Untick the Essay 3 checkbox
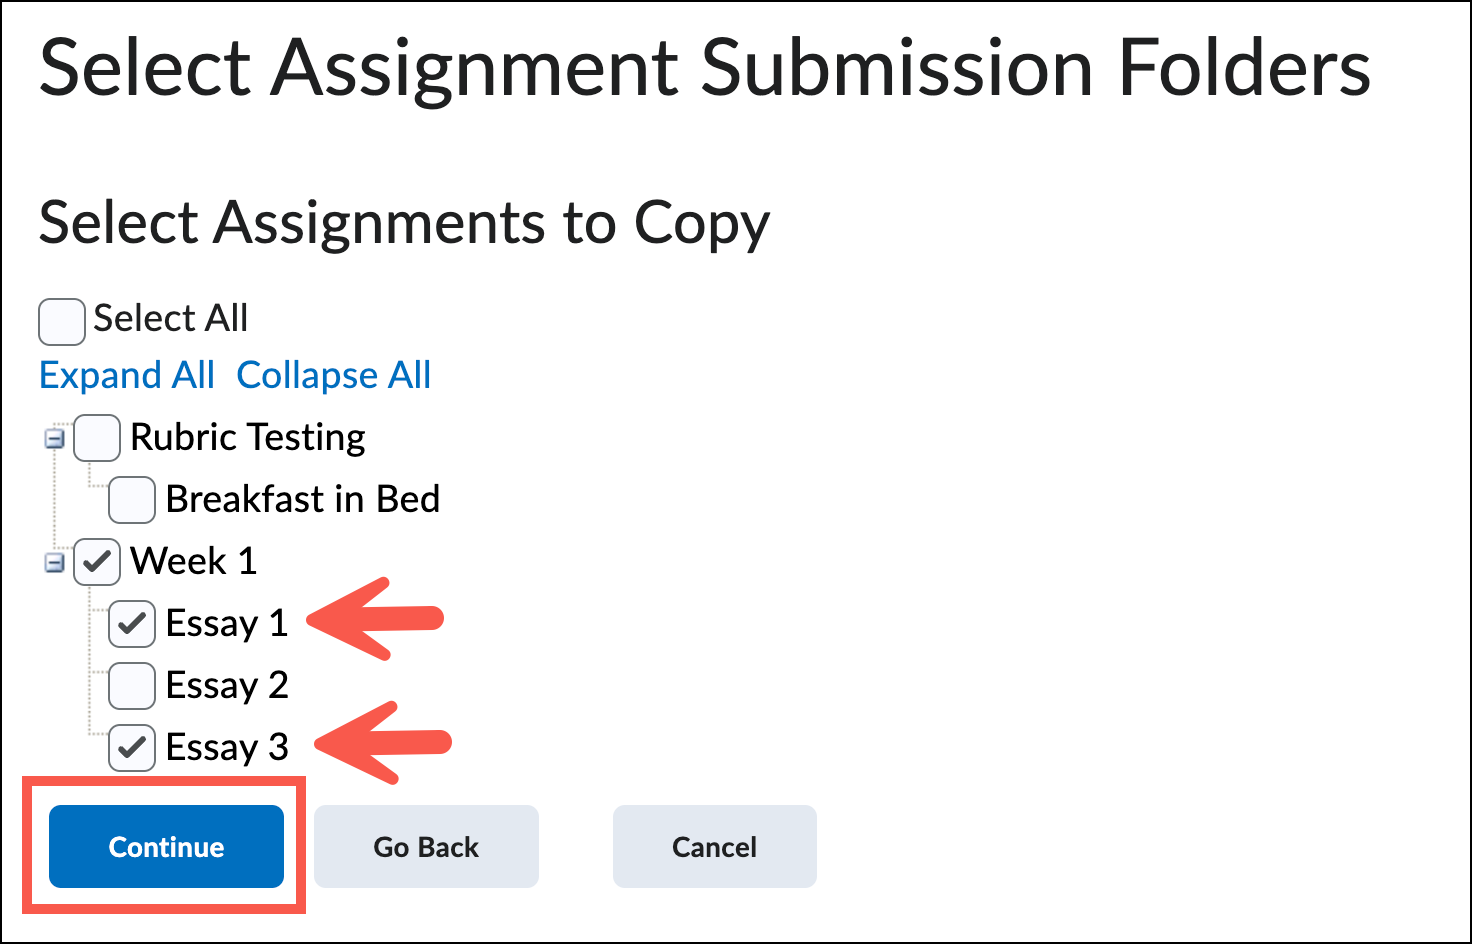 tap(132, 748)
